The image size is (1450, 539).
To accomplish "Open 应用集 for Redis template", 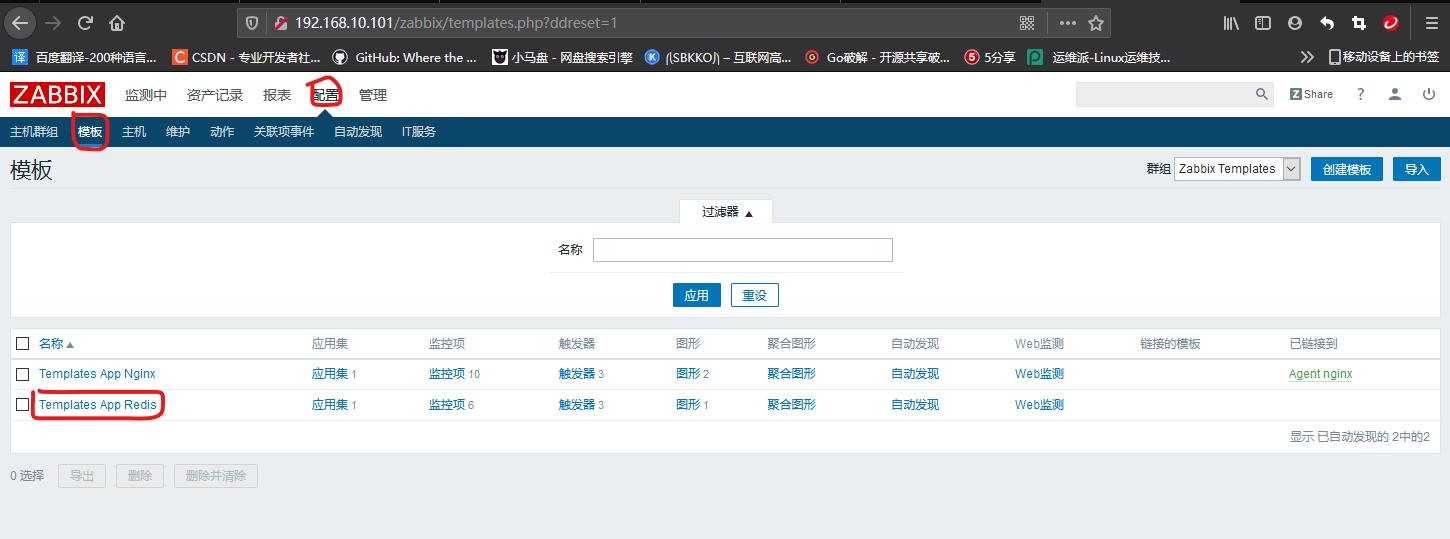I will 330,405.
